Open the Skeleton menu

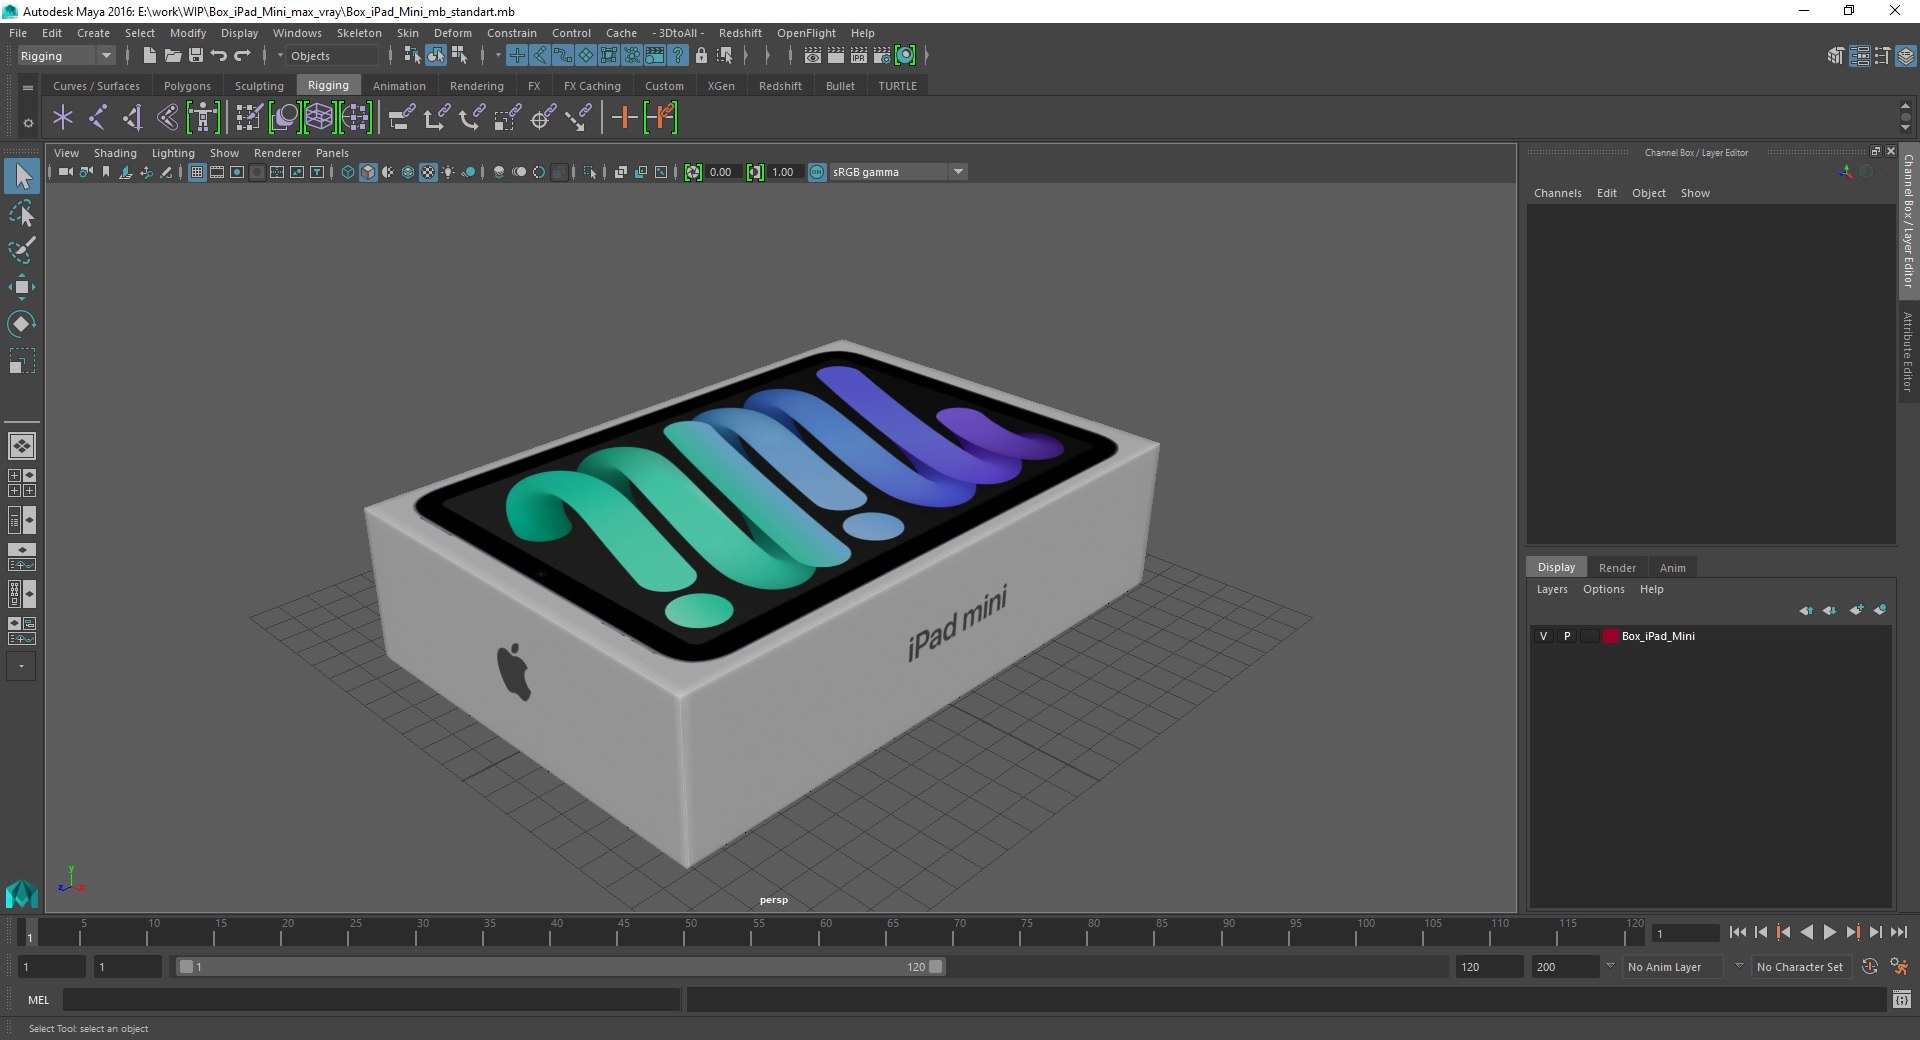[359, 33]
